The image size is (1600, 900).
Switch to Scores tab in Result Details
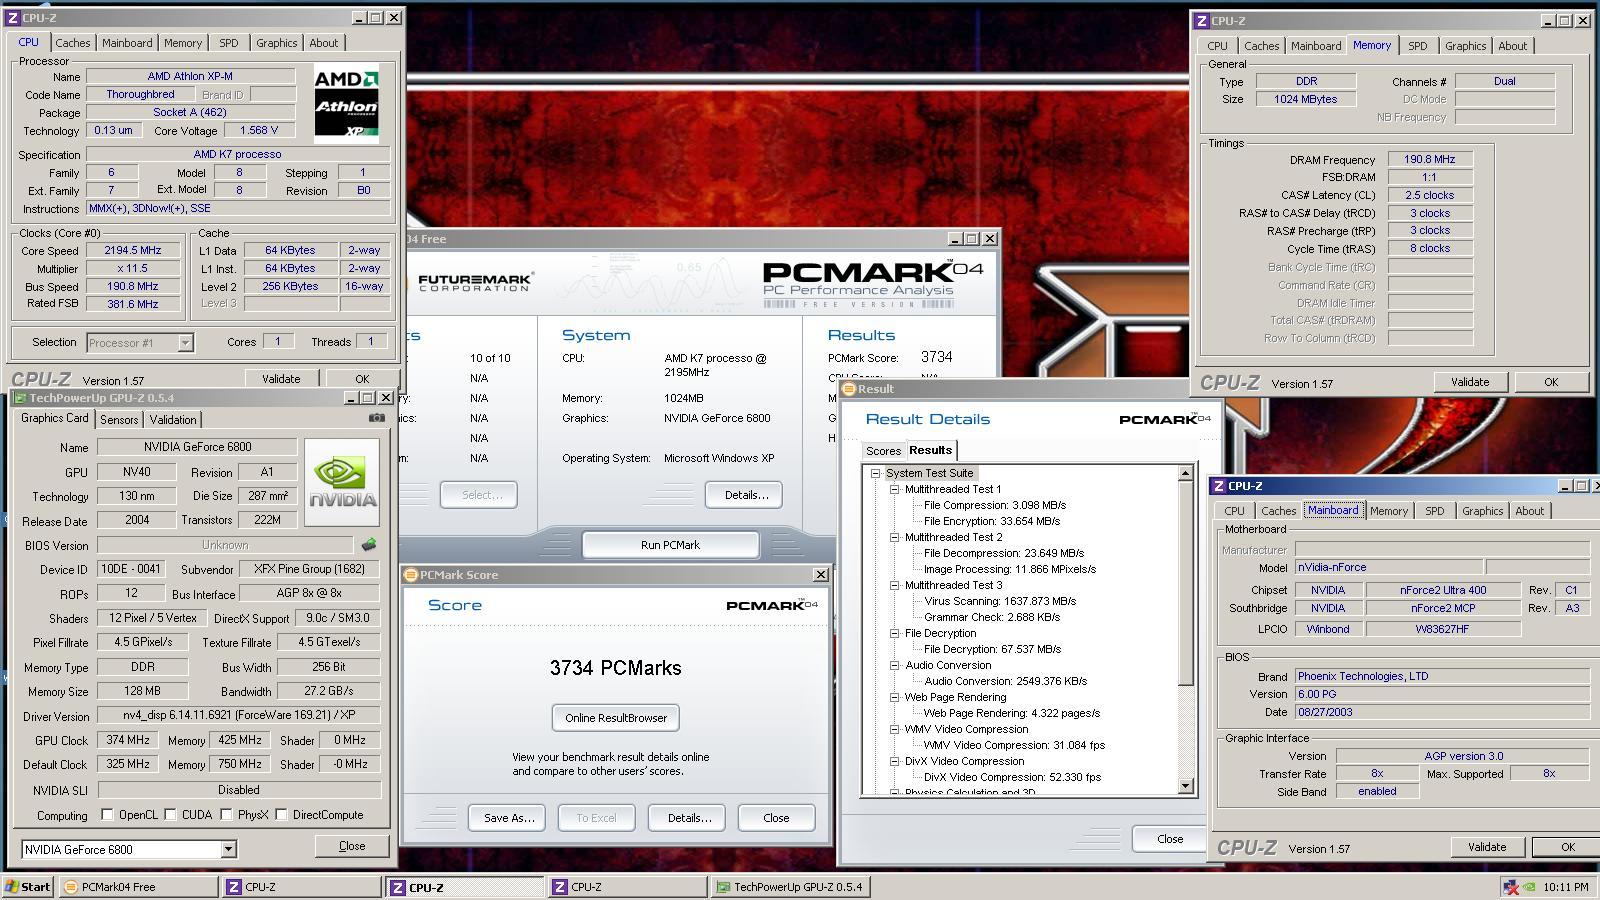(883, 451)
